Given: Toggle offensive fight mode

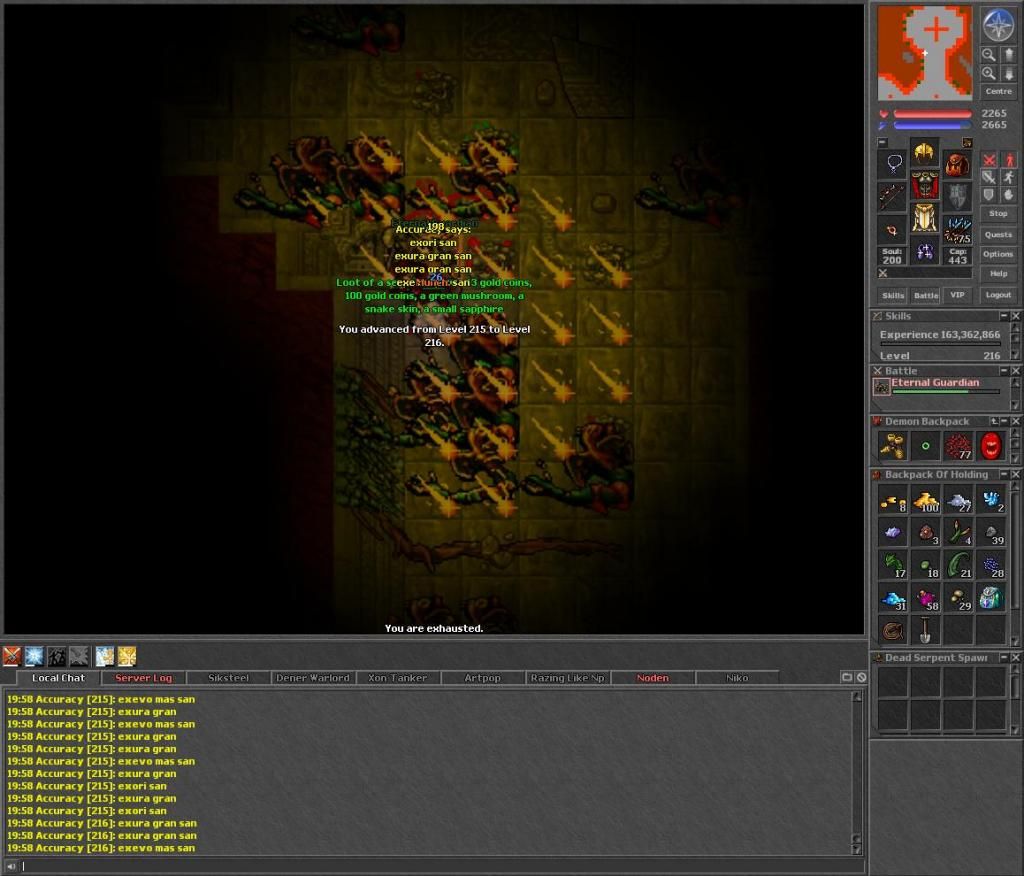Looking at the screenshot, I should [989, 160].
